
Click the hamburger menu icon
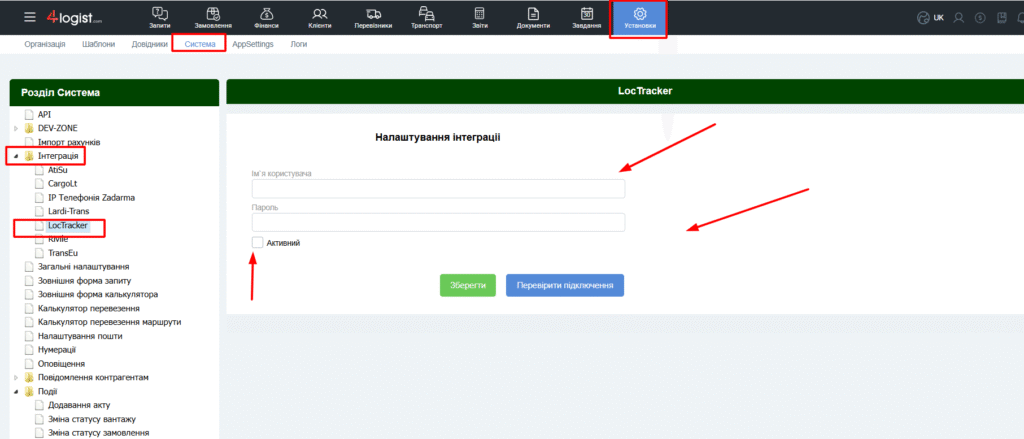pos(29,17)
